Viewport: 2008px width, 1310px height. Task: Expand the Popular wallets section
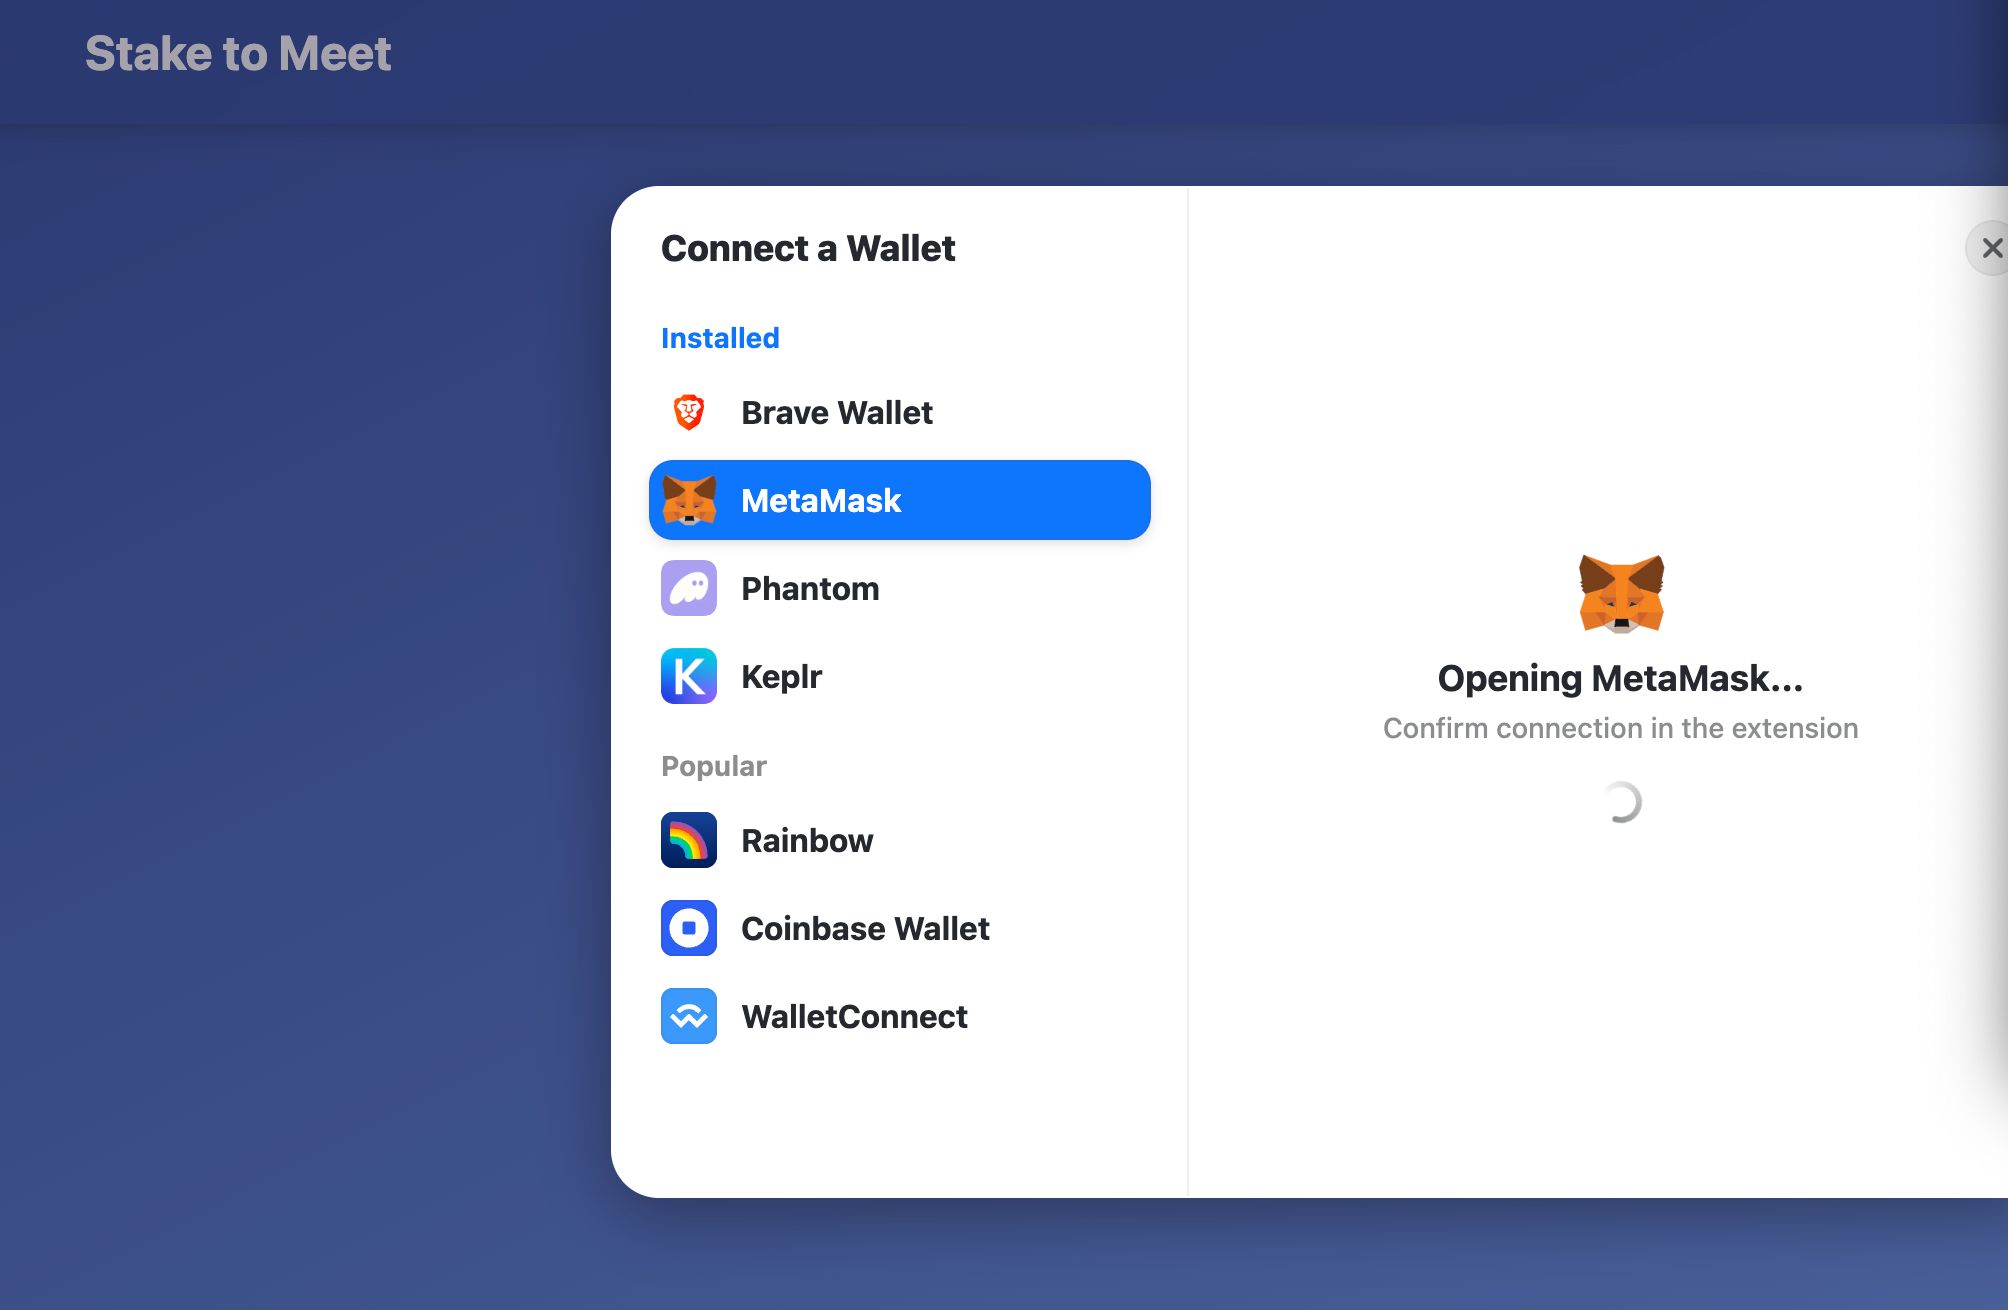point(714,763)
